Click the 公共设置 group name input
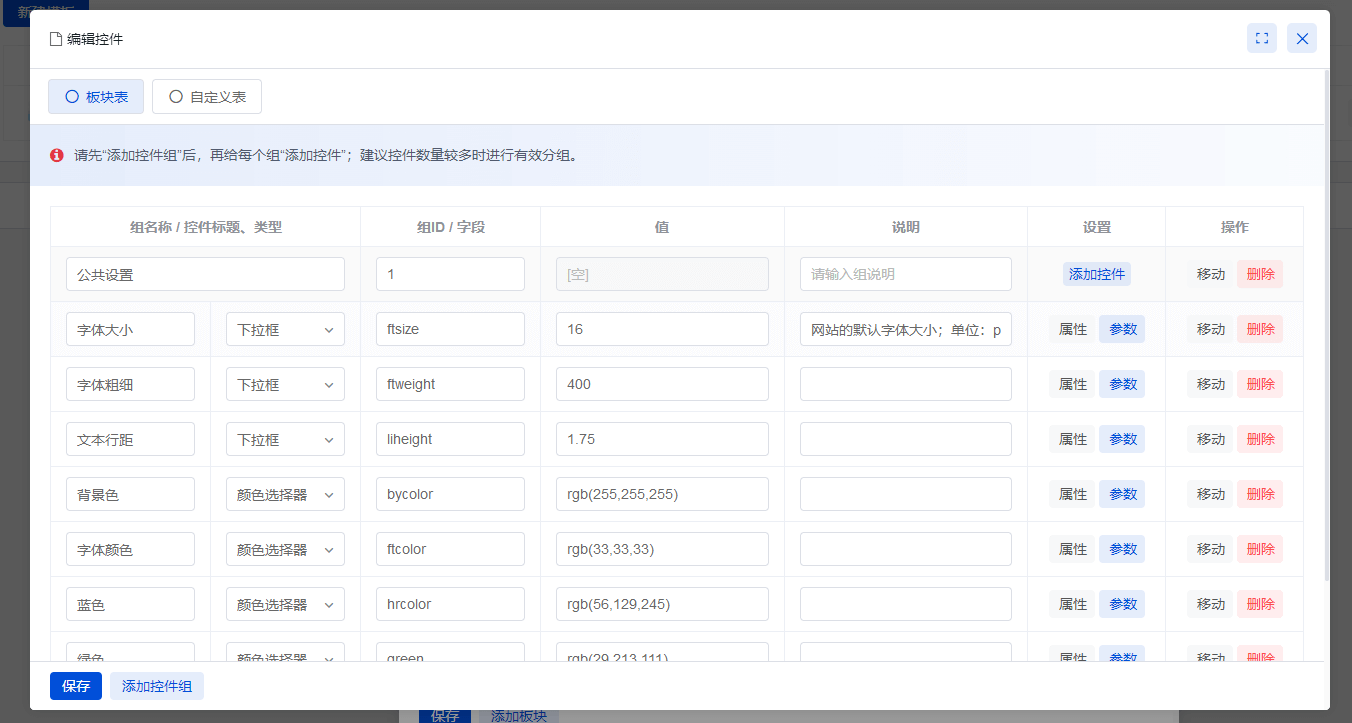Image resolution: width=1352 pixels, height=723 pixels. (x=205, y=274)
